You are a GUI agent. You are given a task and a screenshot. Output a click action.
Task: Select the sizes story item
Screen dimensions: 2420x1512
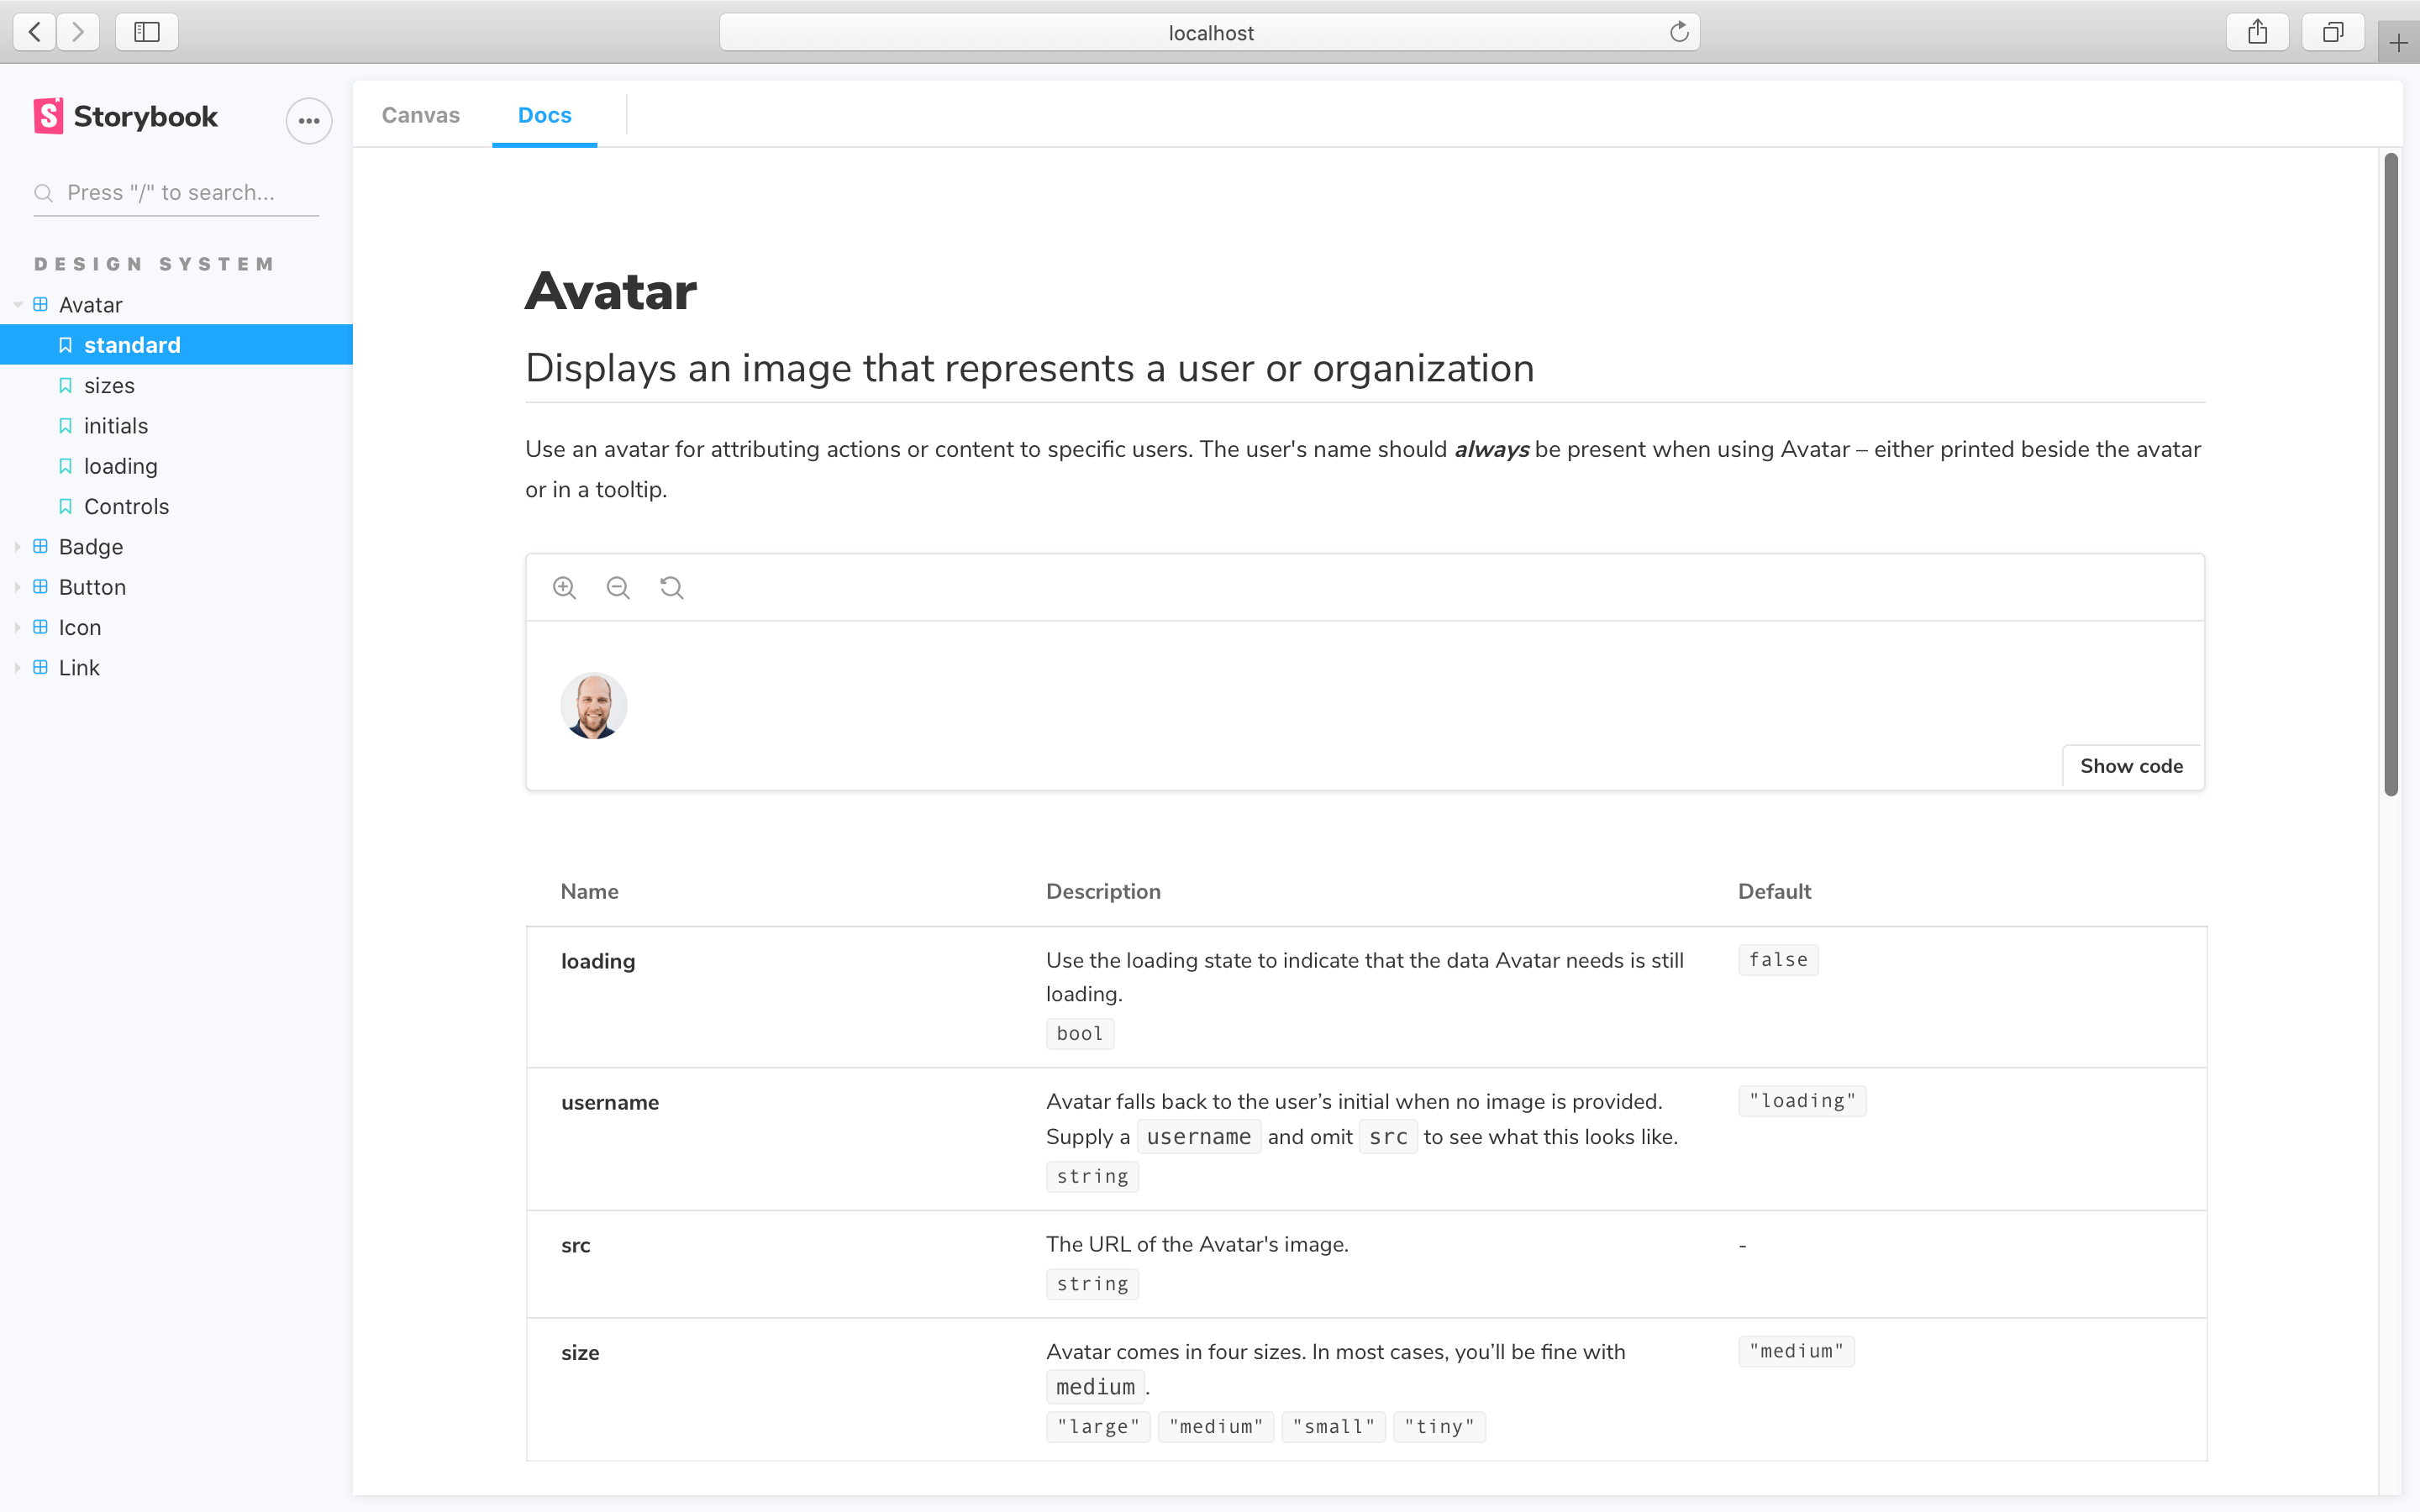108,385
